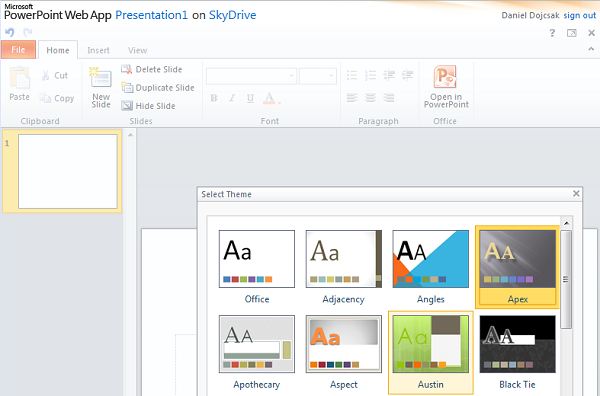Choose the Austin theme
This screenshot has width=600, height=396.
[x=430, y=352]
